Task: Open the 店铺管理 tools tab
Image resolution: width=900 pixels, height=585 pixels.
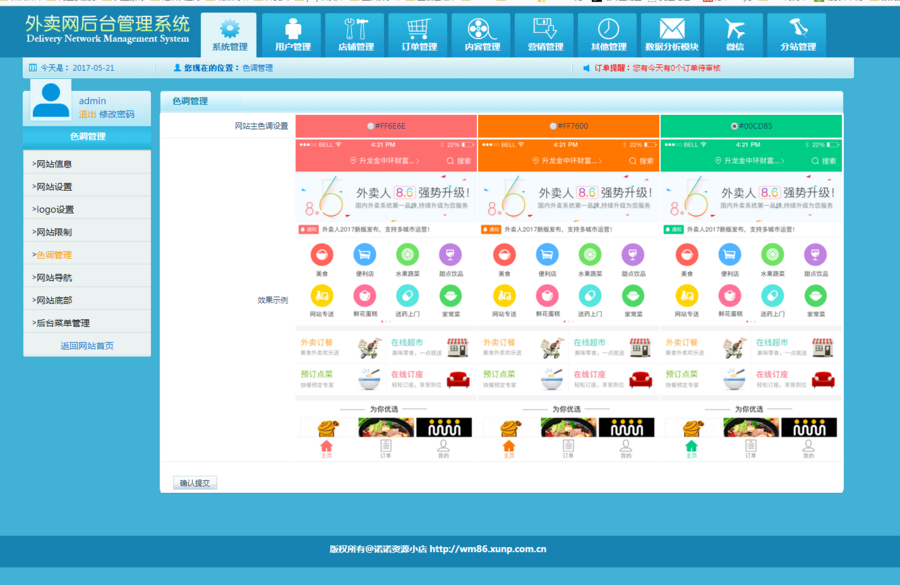Action: [356, 34]
